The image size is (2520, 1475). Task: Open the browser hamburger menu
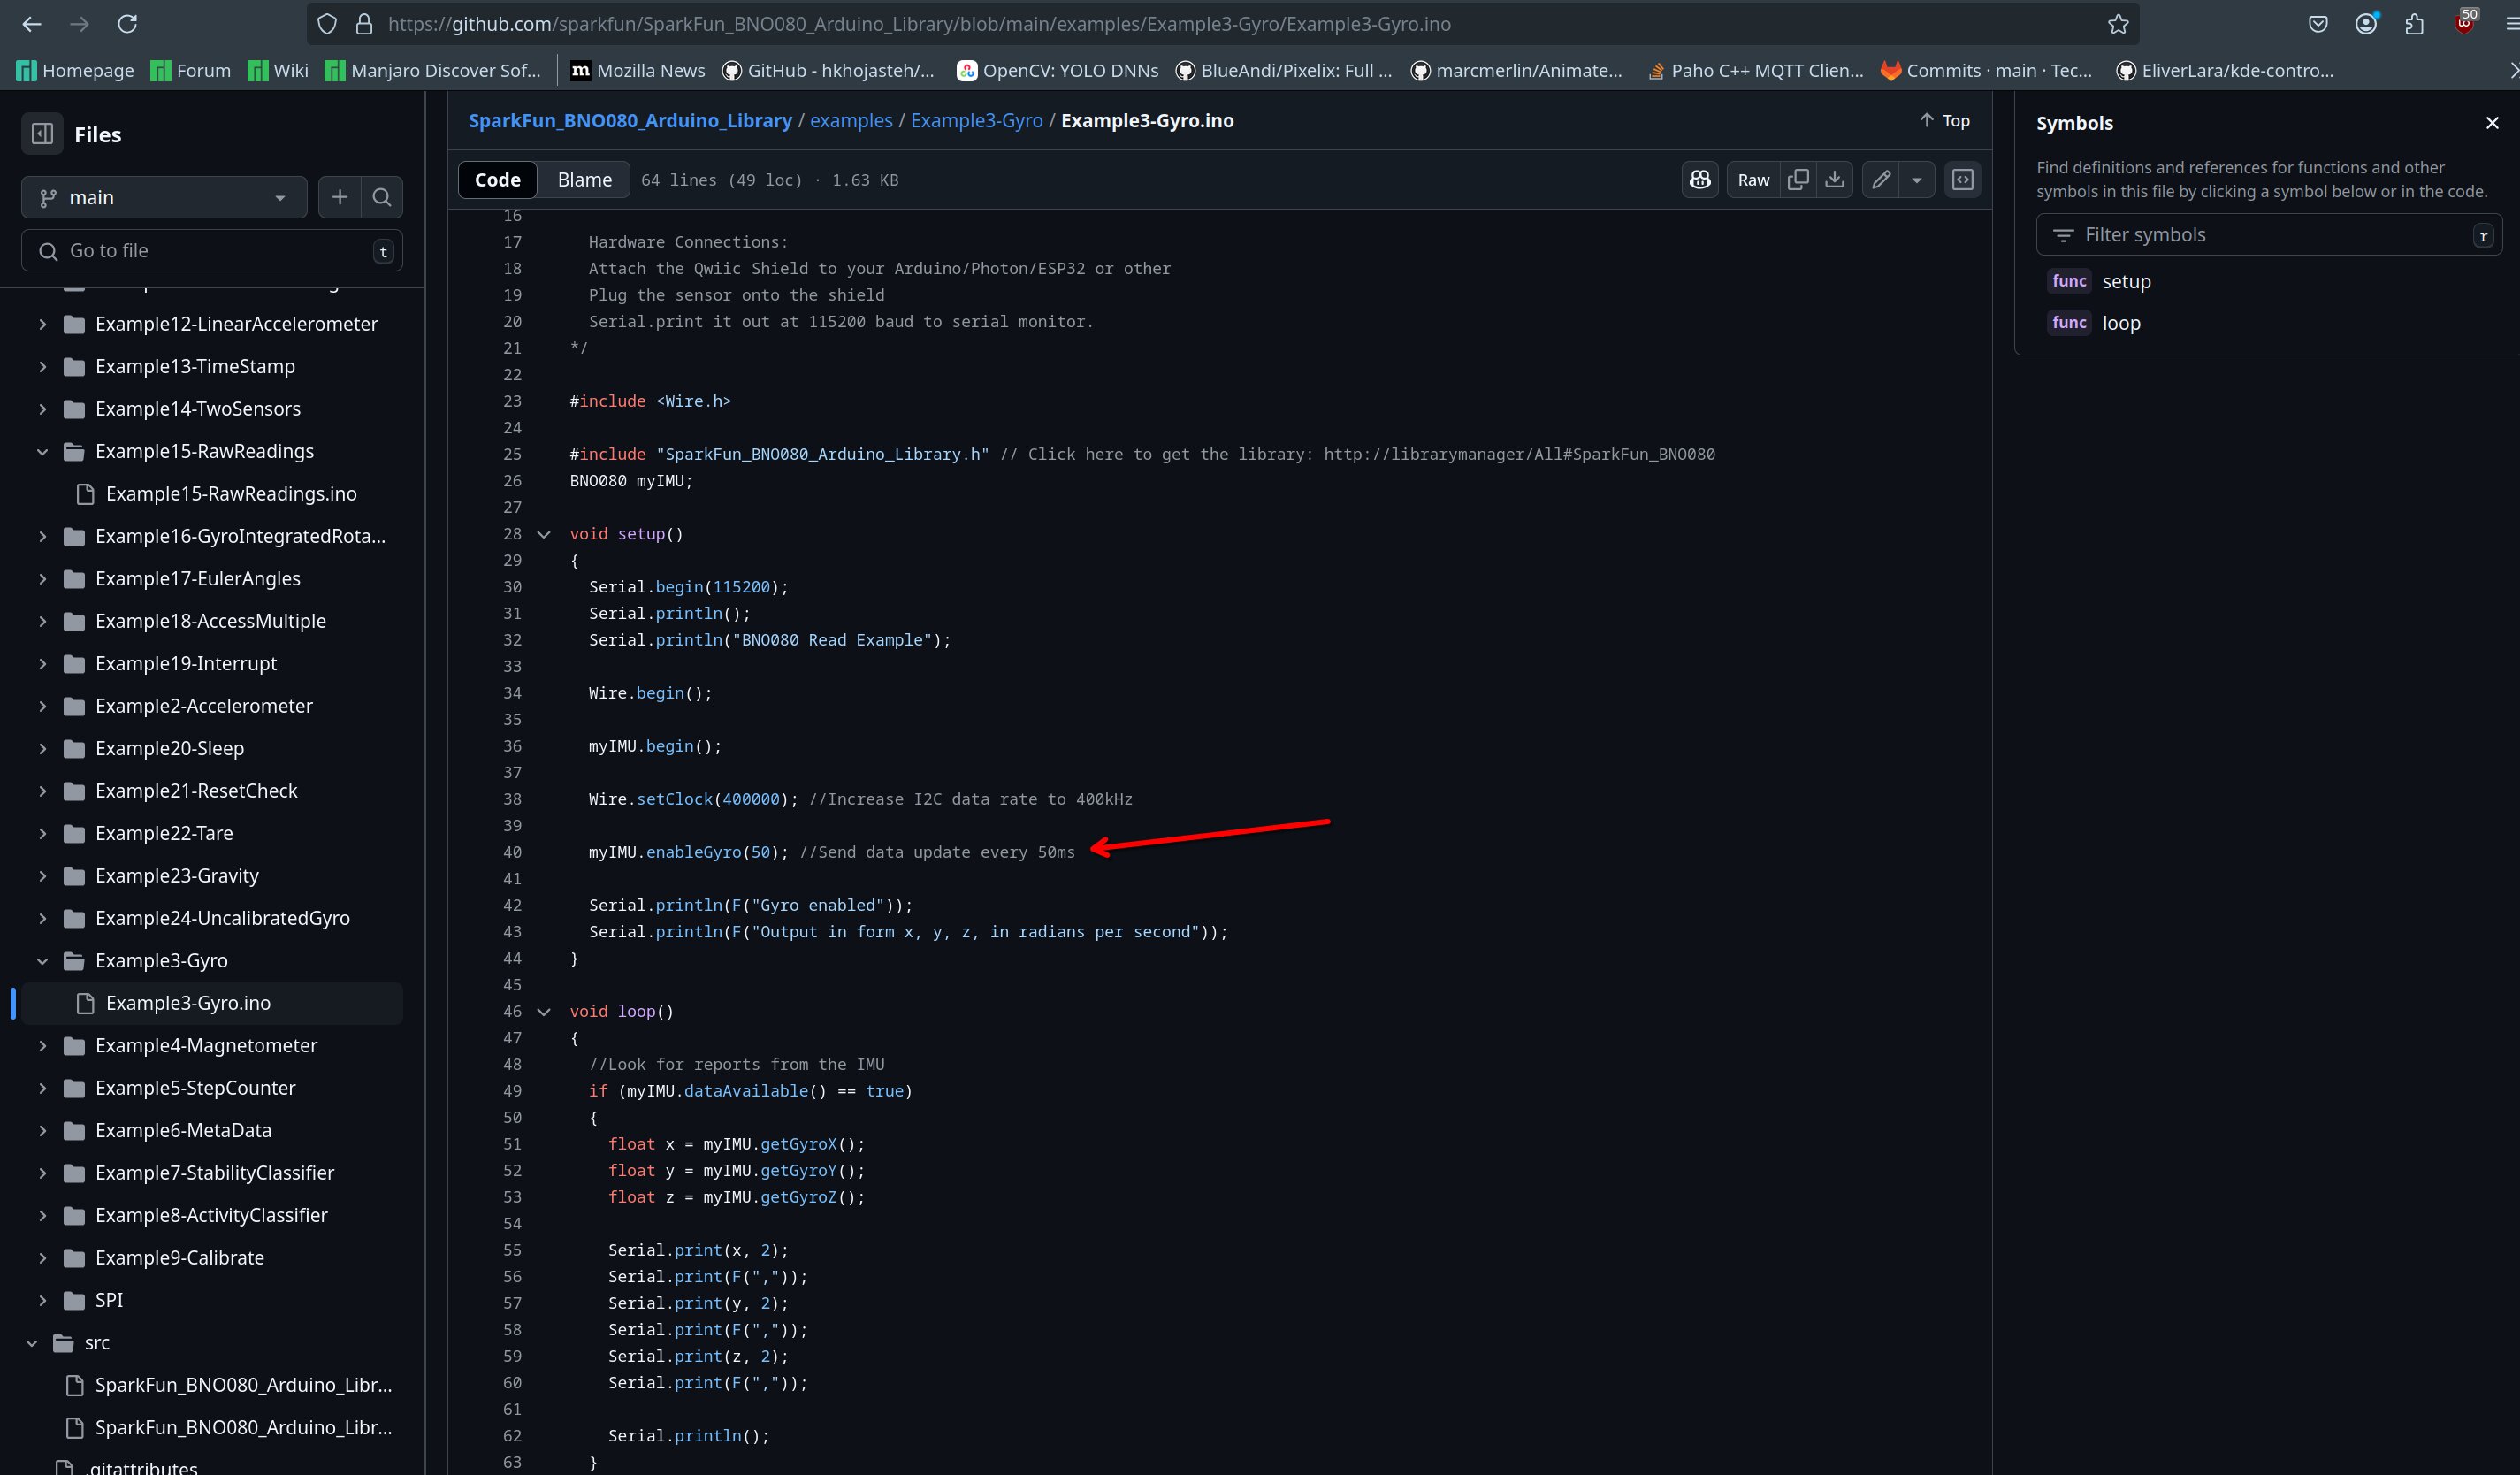pyautogui.click(x=2511, y=24)
